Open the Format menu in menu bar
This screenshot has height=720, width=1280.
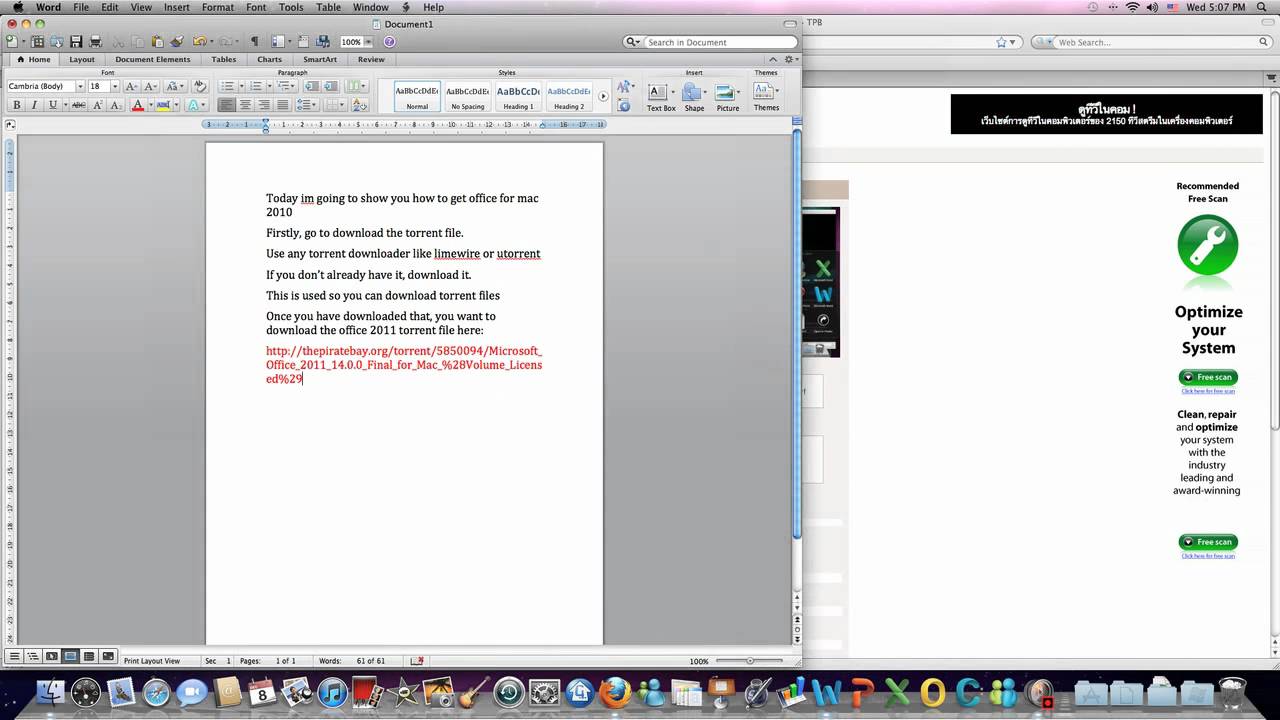218,7
